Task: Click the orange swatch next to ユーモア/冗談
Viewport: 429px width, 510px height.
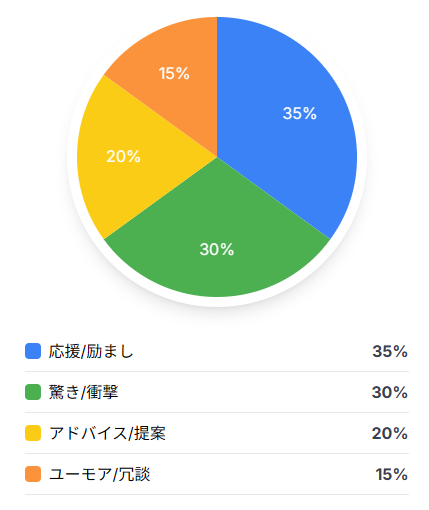Action: click(33, 474)
